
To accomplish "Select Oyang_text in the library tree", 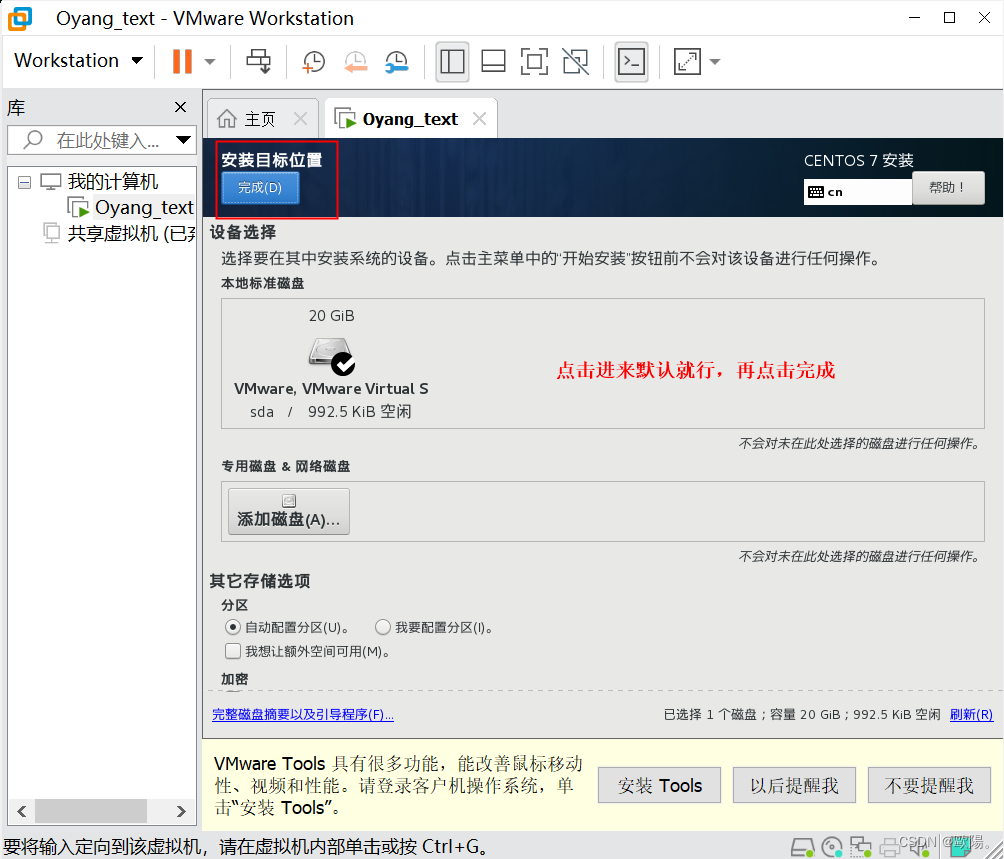I will pyautogui.click(x=143, y=207).
